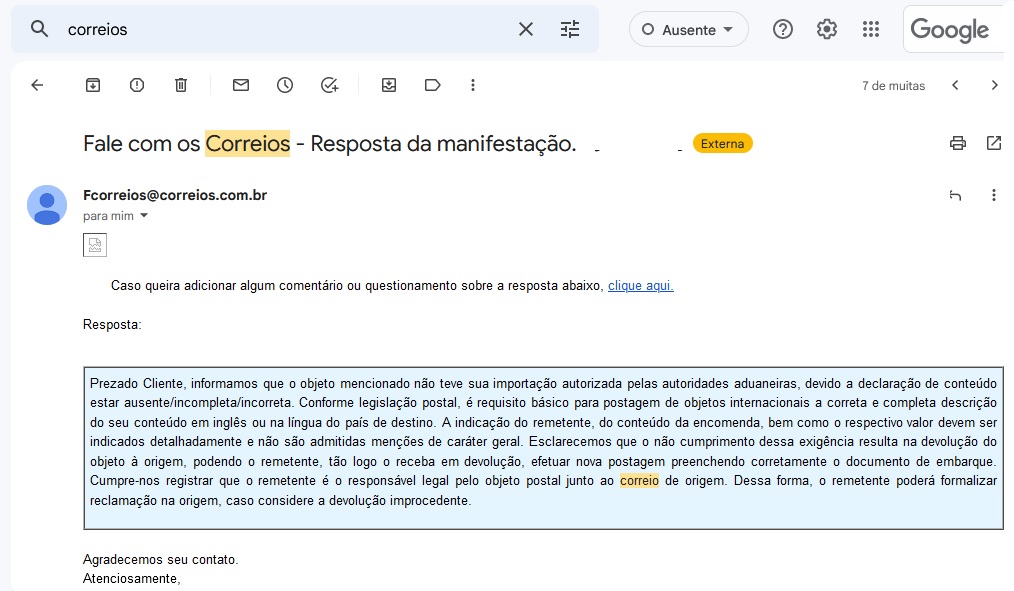
Task: Follow the 'clique aqui' link
Action: (x=641, y=286)
